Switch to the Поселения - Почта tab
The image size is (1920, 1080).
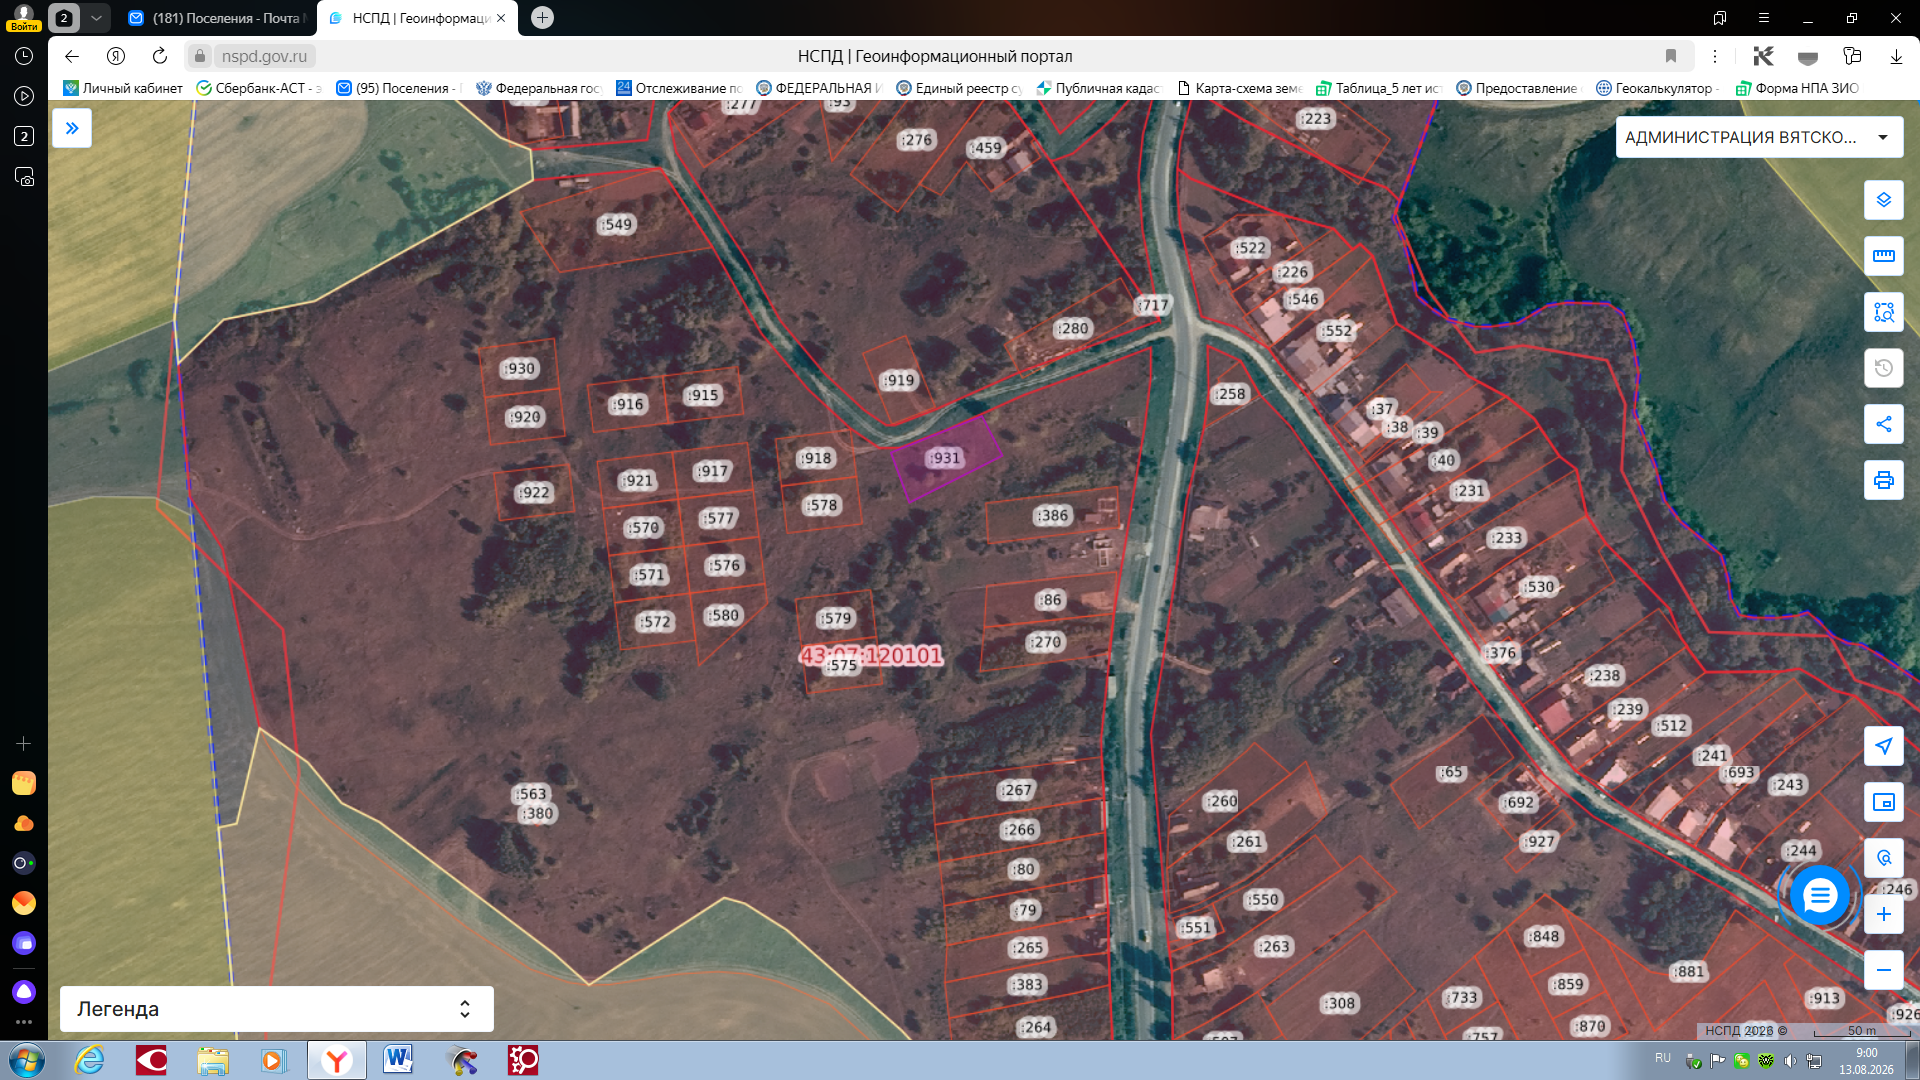click(x=219, y=18)
